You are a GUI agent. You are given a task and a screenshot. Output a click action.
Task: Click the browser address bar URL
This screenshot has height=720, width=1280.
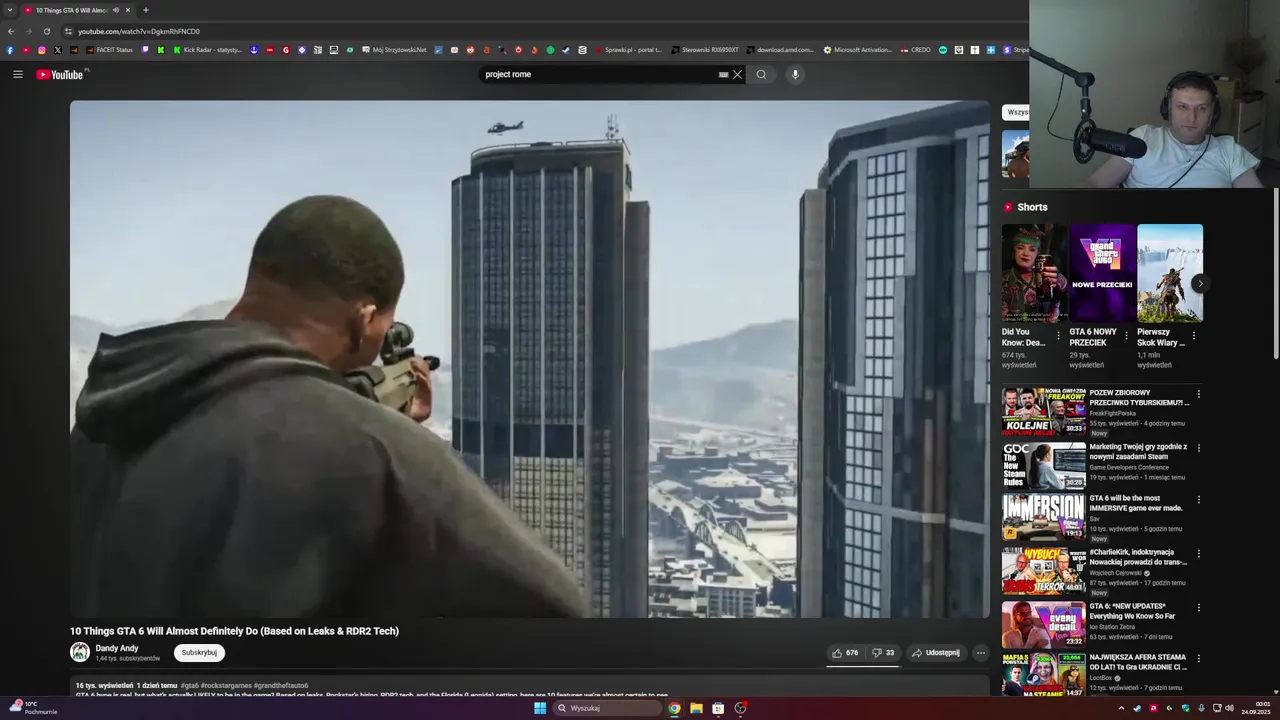139,31
